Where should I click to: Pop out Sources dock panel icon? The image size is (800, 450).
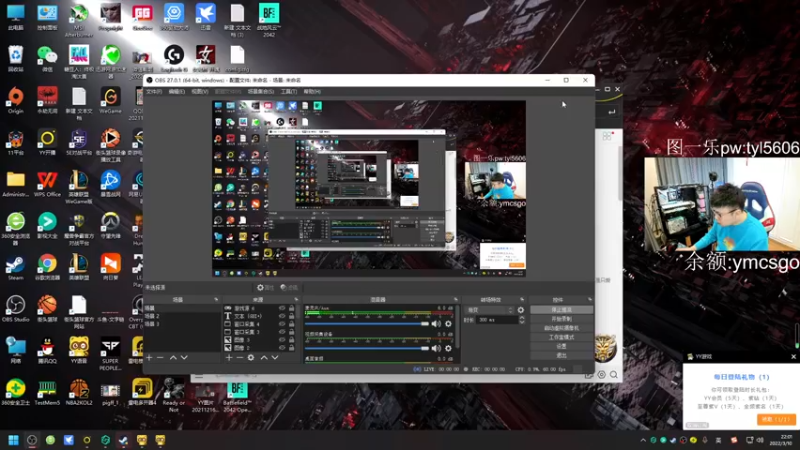point(296,299)
